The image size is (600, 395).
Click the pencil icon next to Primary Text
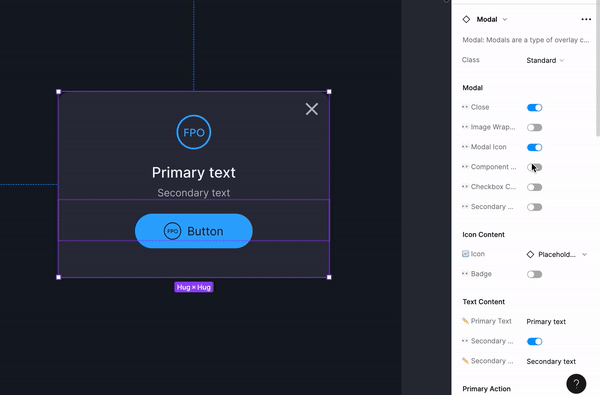point(465,321)
